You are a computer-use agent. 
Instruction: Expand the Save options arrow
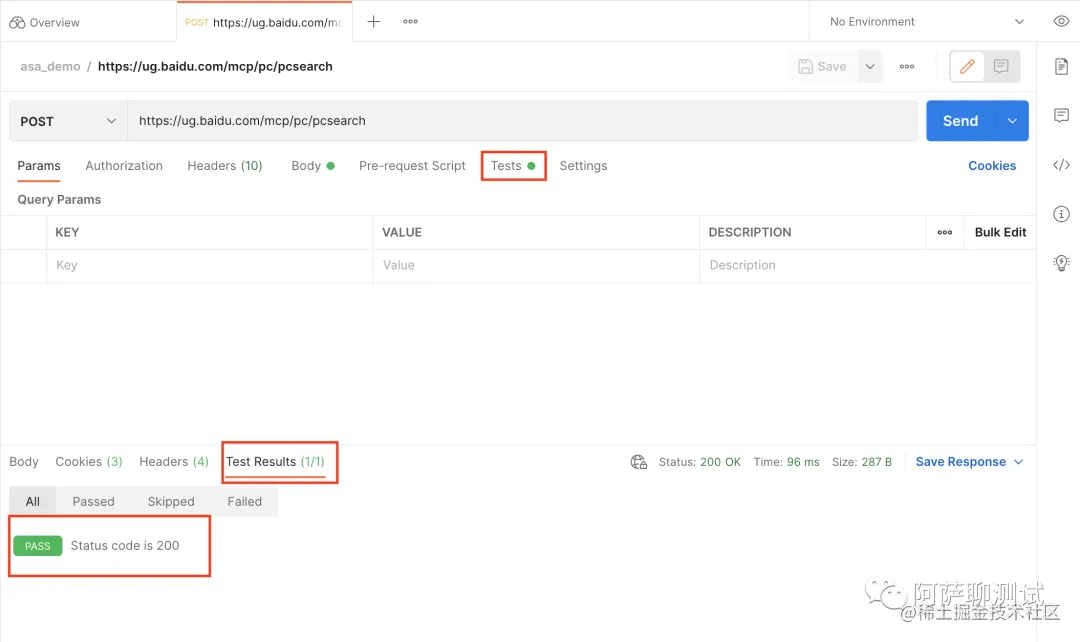pos(870,66)
